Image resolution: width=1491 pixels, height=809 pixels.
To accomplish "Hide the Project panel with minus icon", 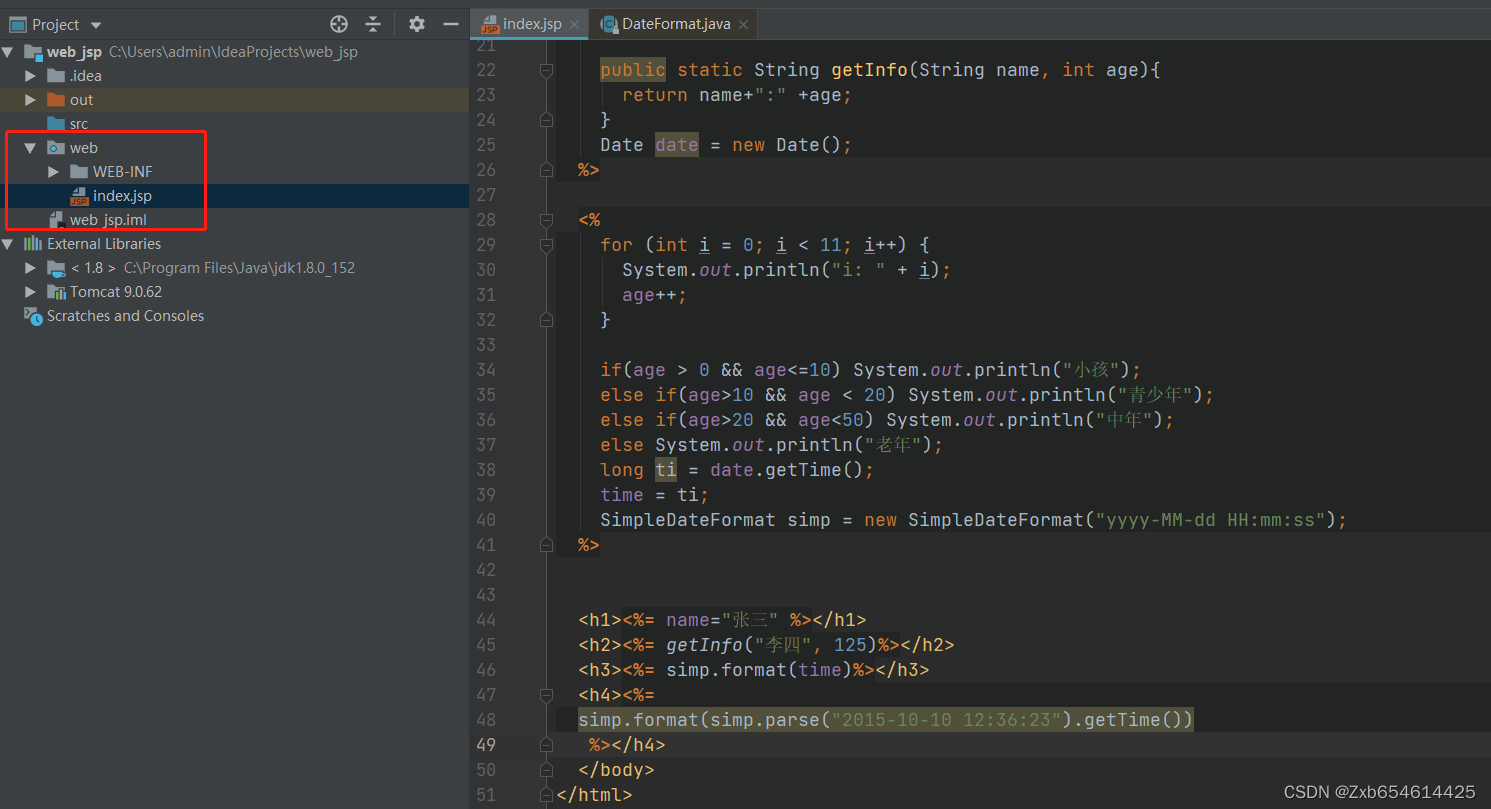I will [x=451, y=24].
